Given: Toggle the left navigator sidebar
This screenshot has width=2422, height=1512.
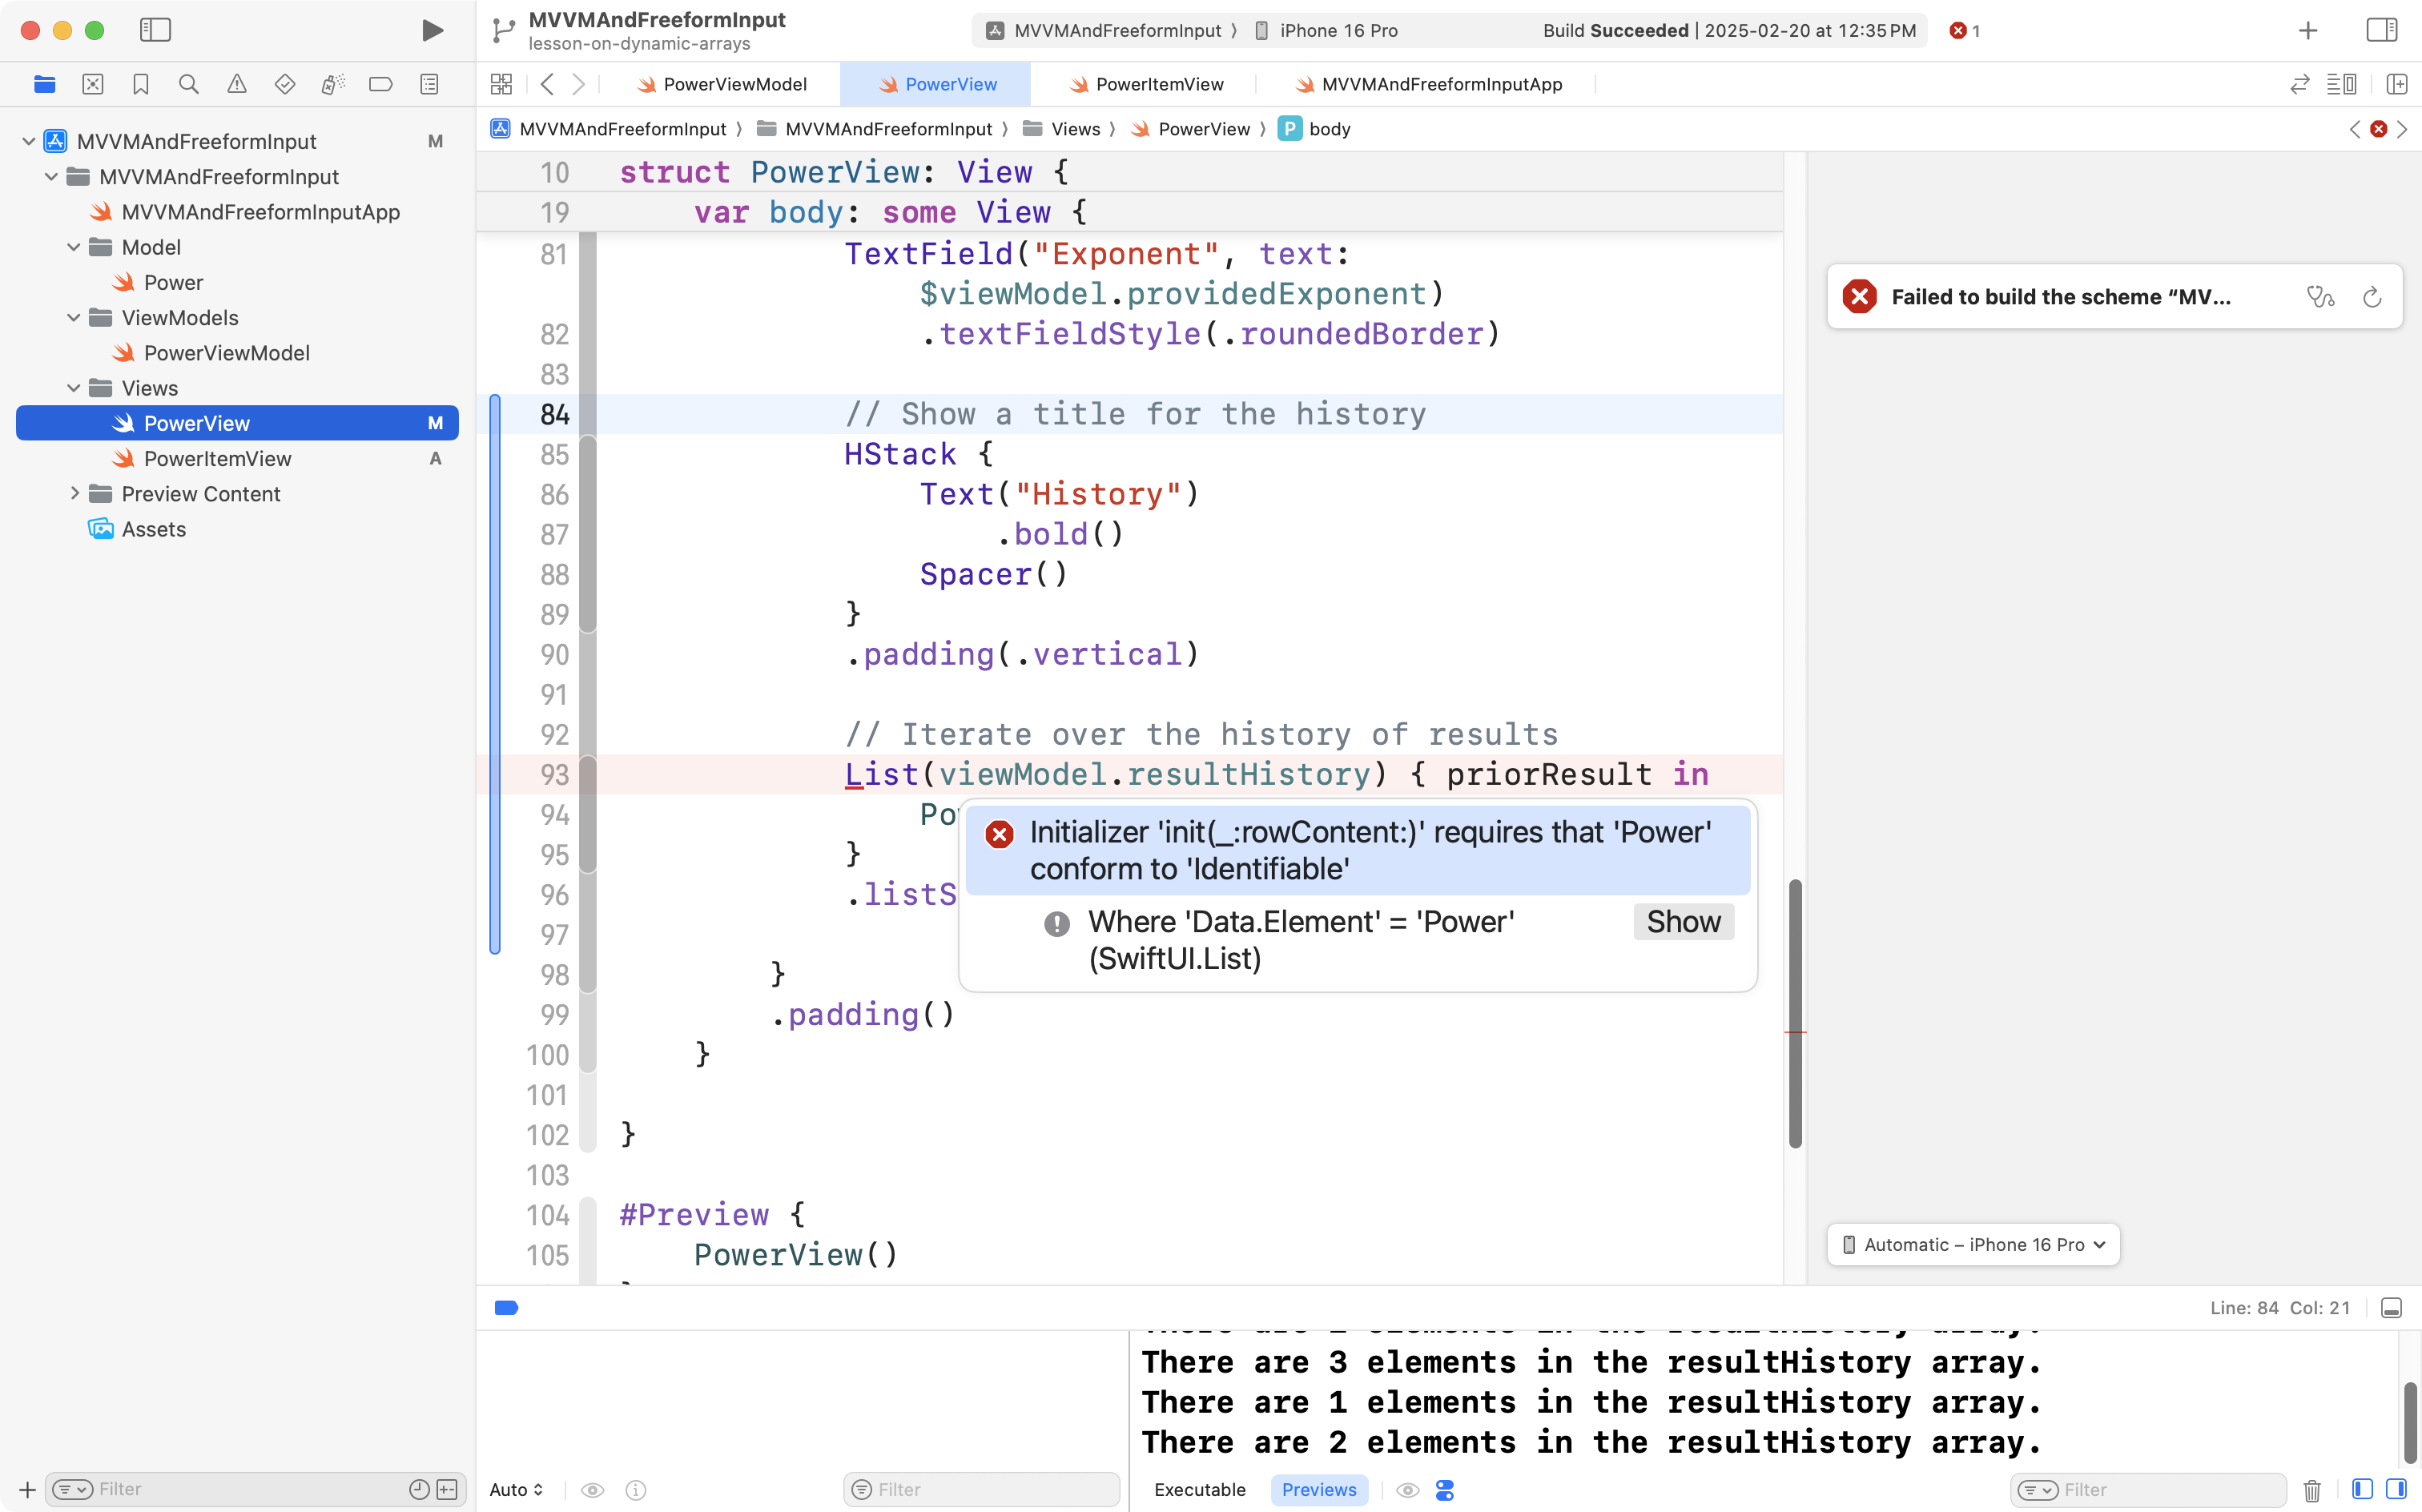Looking at the screenshot, I should [x=155, y=30].
